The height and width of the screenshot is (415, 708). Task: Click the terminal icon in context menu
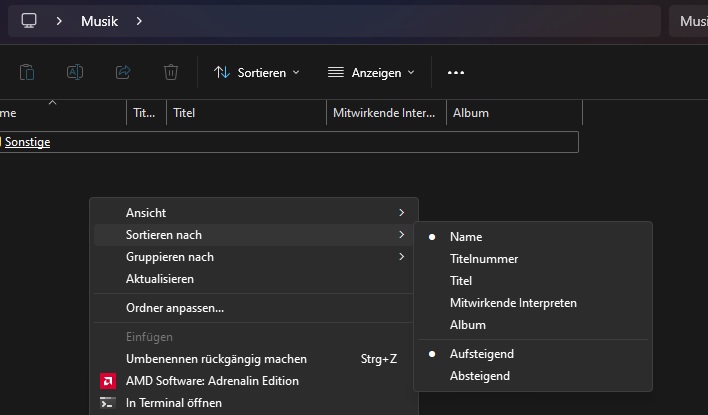(x=108, y=403)
